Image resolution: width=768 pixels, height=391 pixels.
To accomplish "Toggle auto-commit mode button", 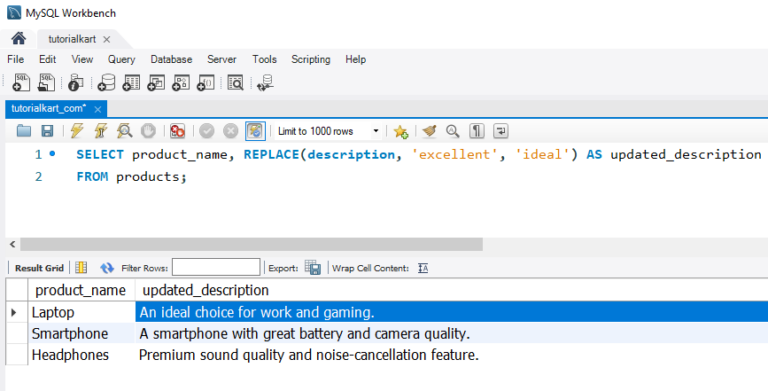I will pos(255,131).
